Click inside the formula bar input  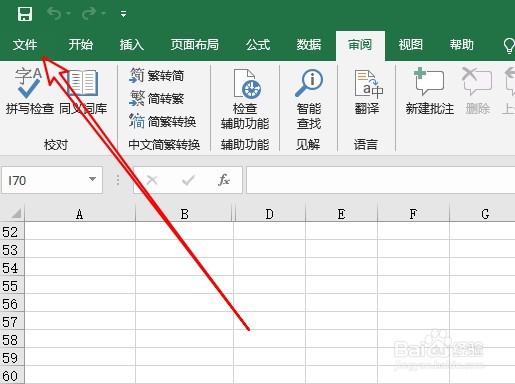[381, 180]
